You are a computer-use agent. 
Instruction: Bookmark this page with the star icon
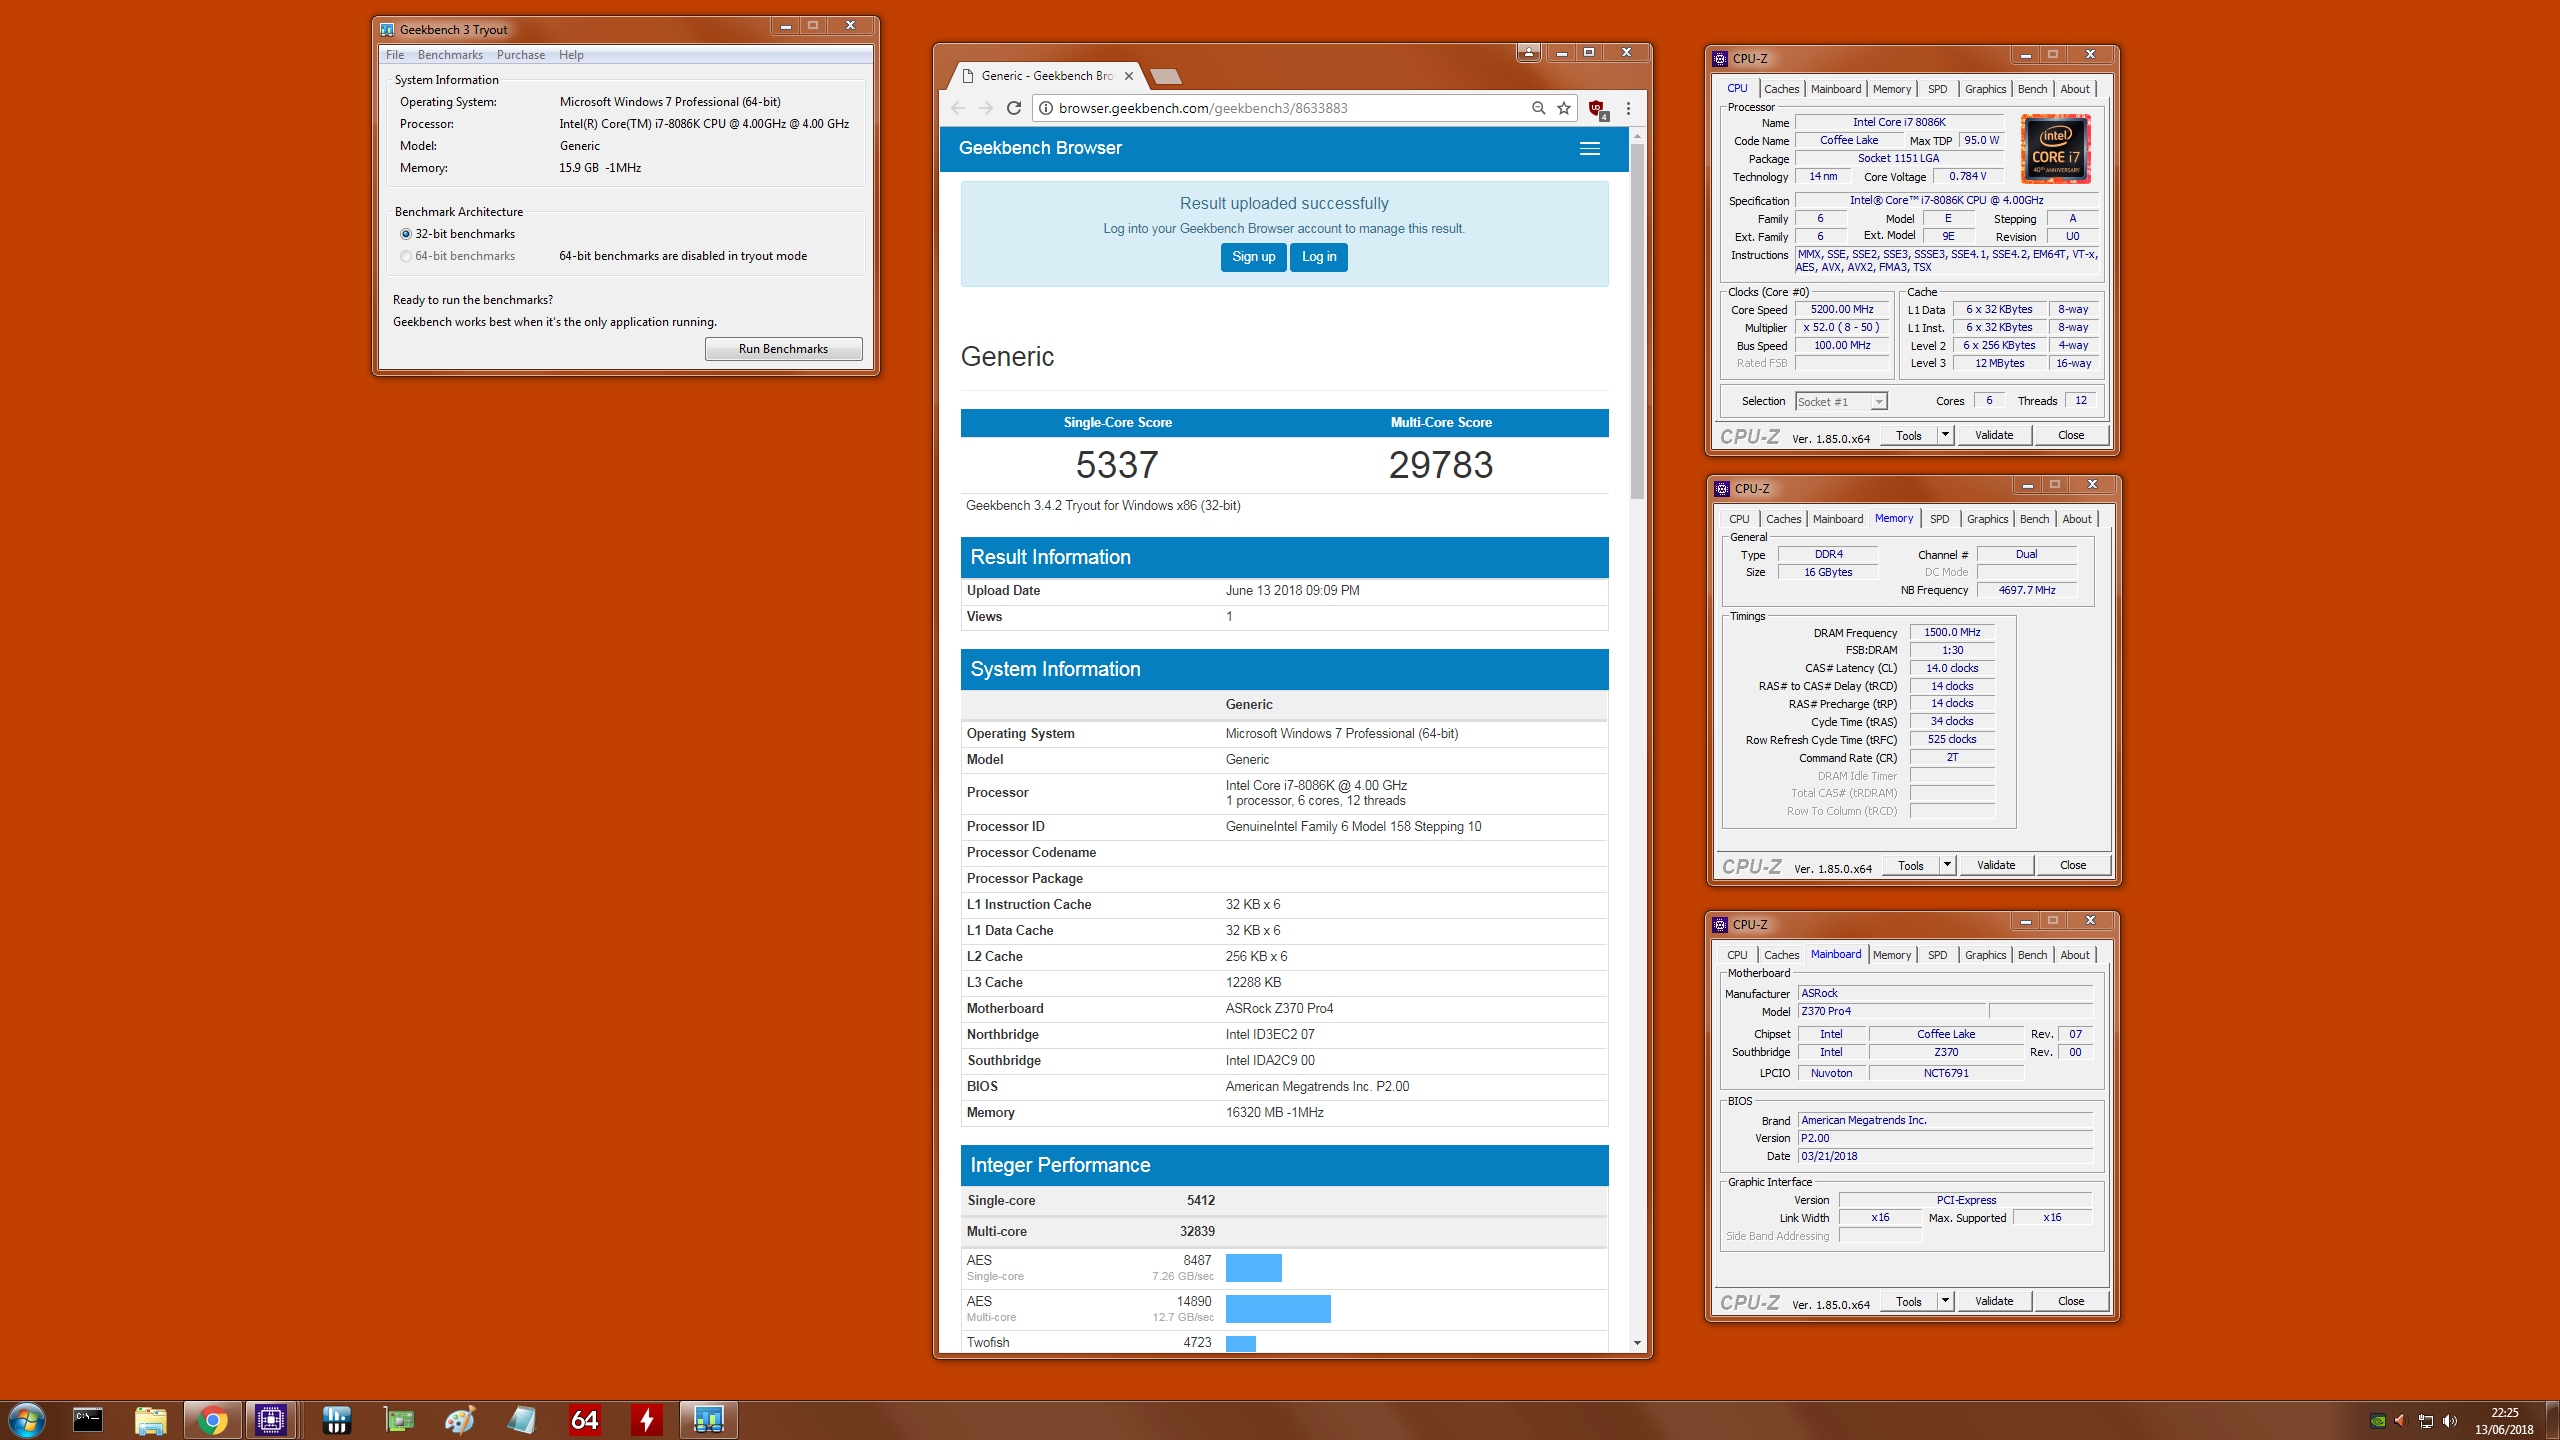pyautogui.click(x=1564, y=108)
